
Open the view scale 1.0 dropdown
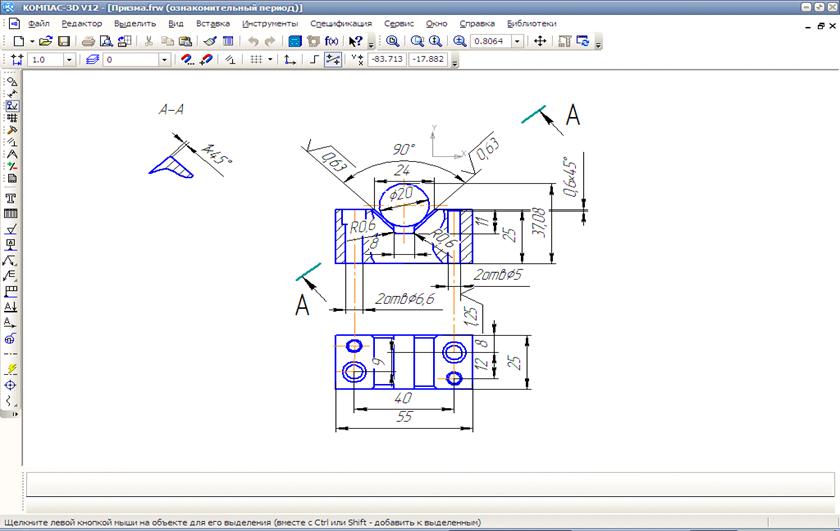tap(69, 60)
